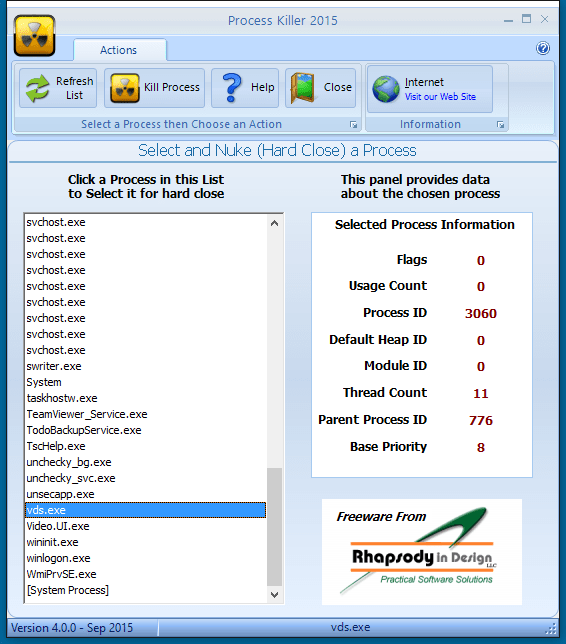Click the Thread Count value 11

pyautogui.click(x=481, y=393)
